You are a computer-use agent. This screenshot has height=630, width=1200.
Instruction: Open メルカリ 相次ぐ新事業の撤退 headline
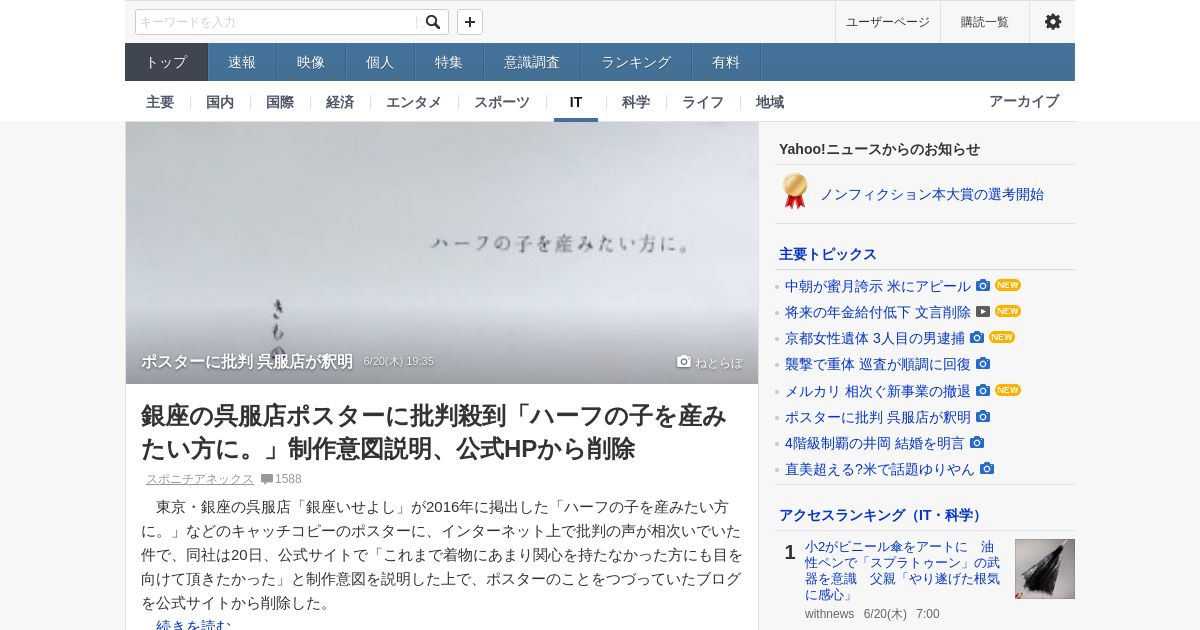pos(878,391)
